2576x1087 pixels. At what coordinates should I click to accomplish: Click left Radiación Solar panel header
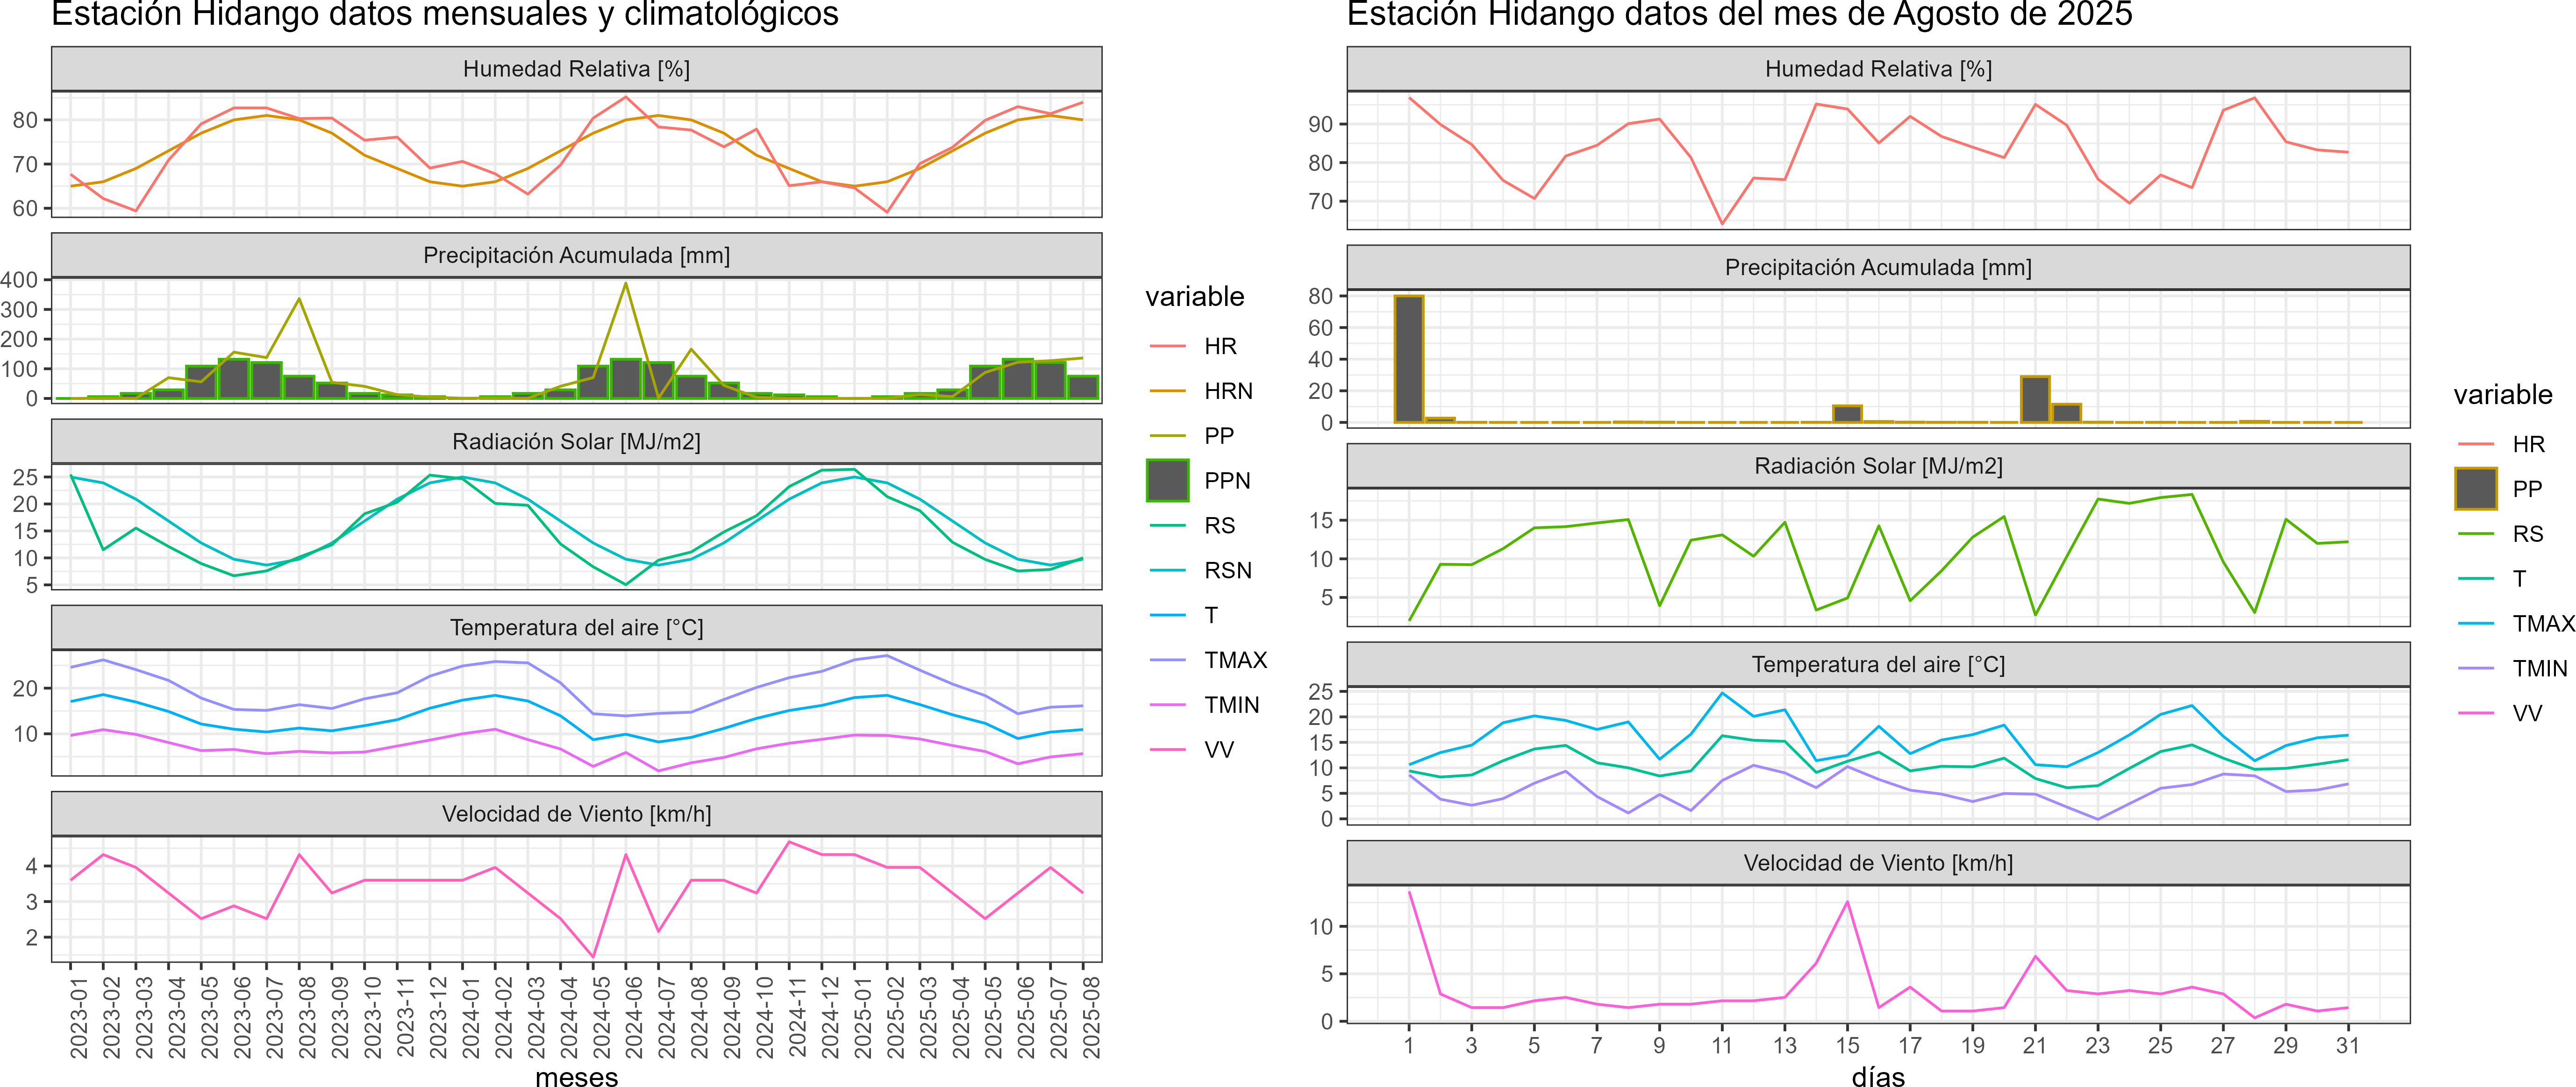[x=576, y=442]
